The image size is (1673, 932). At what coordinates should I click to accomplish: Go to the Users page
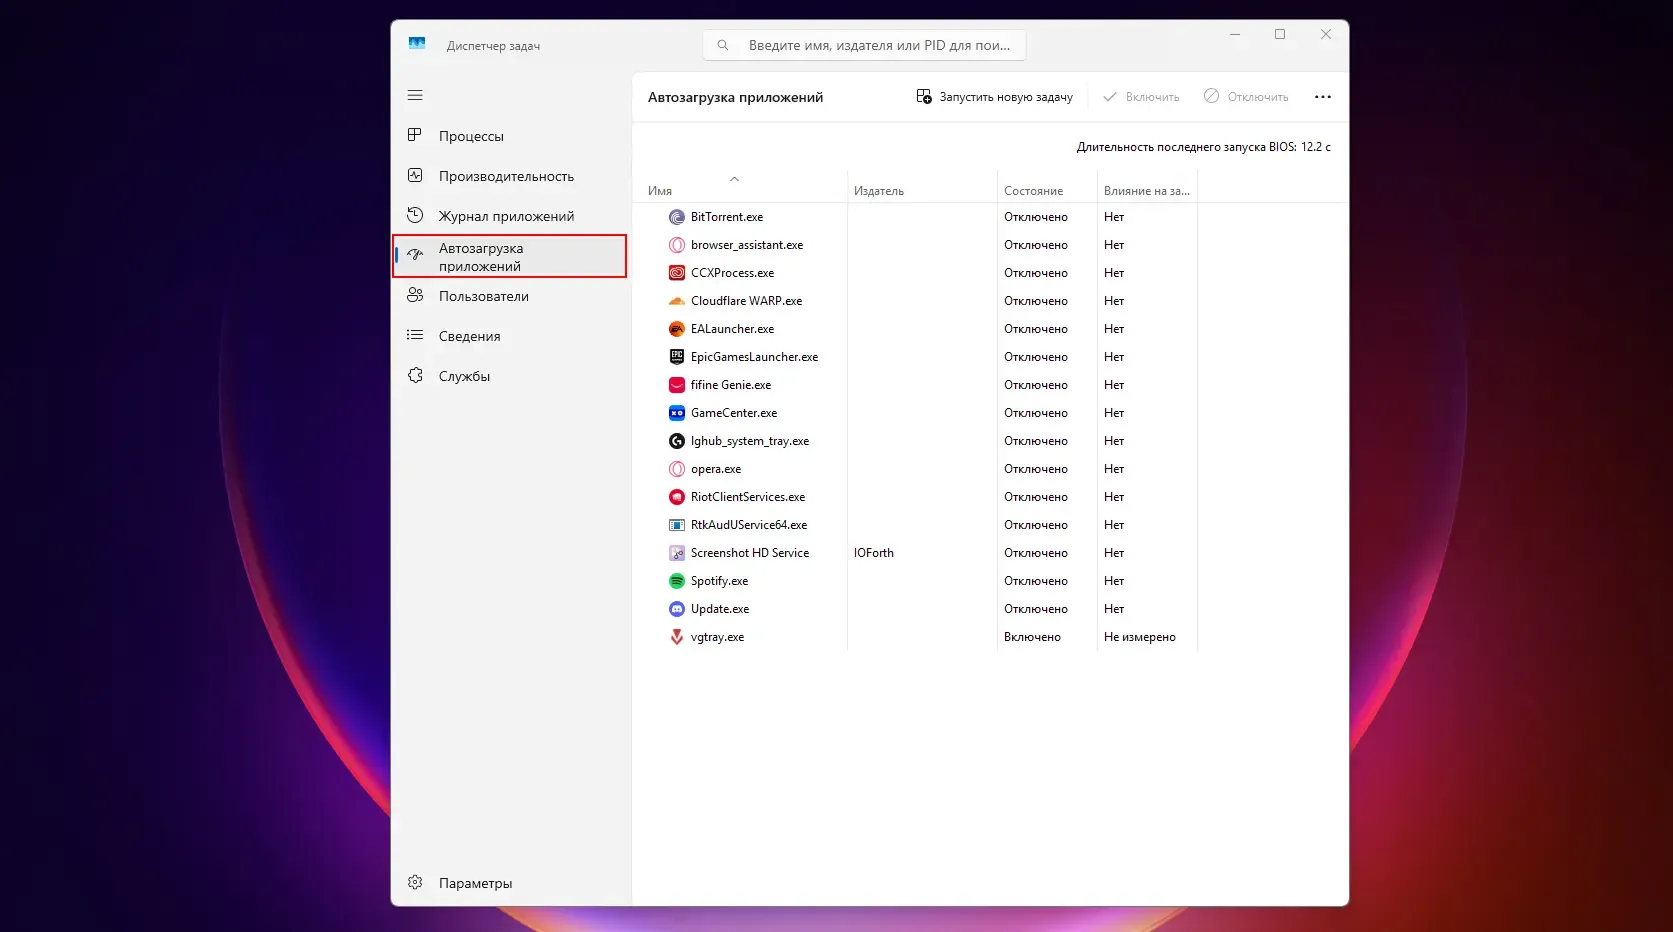pyautogui.click(x=483, y=296)
